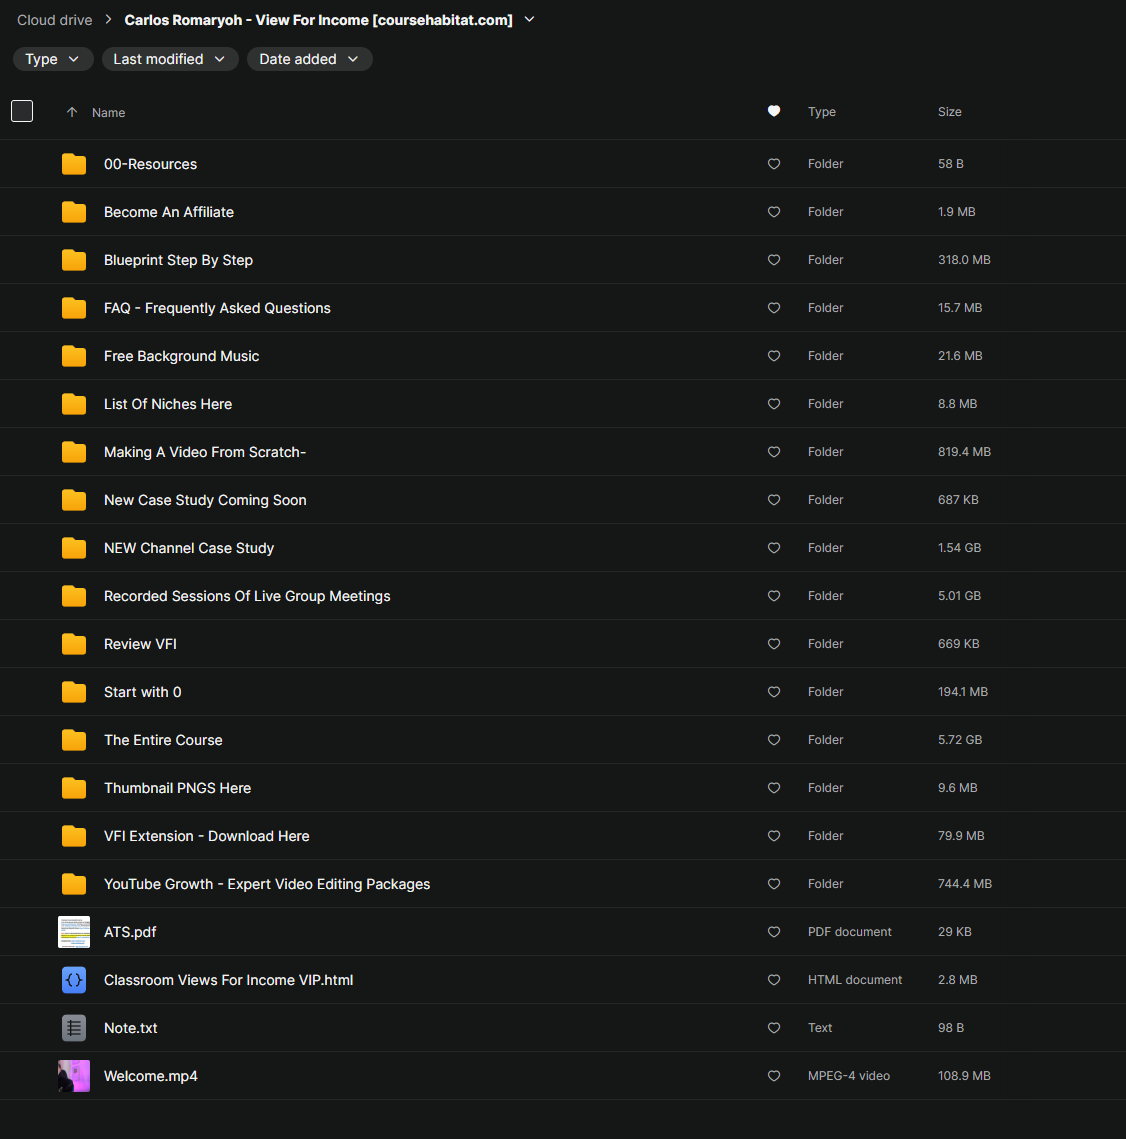Click the Become An Affiliate folder icon

(x=74, y=212)
